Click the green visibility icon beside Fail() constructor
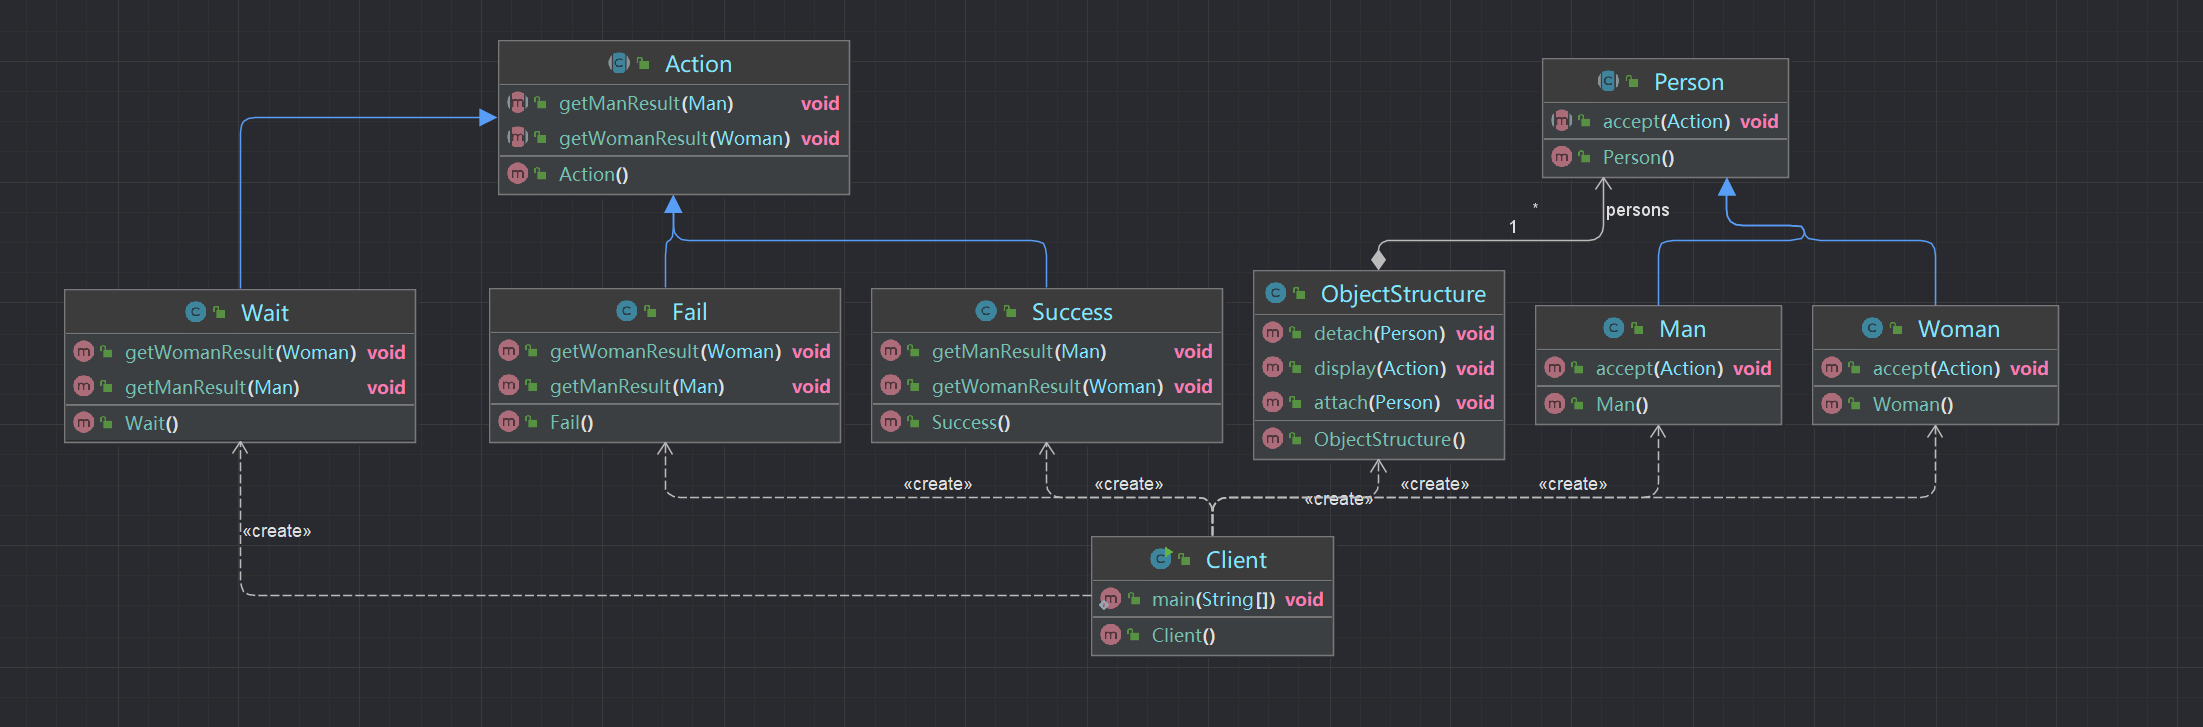 (532, 422)
